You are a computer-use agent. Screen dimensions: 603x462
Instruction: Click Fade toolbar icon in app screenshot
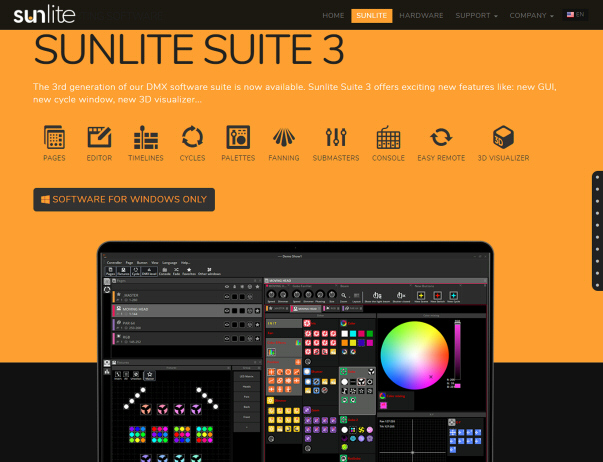click(176, 271)
